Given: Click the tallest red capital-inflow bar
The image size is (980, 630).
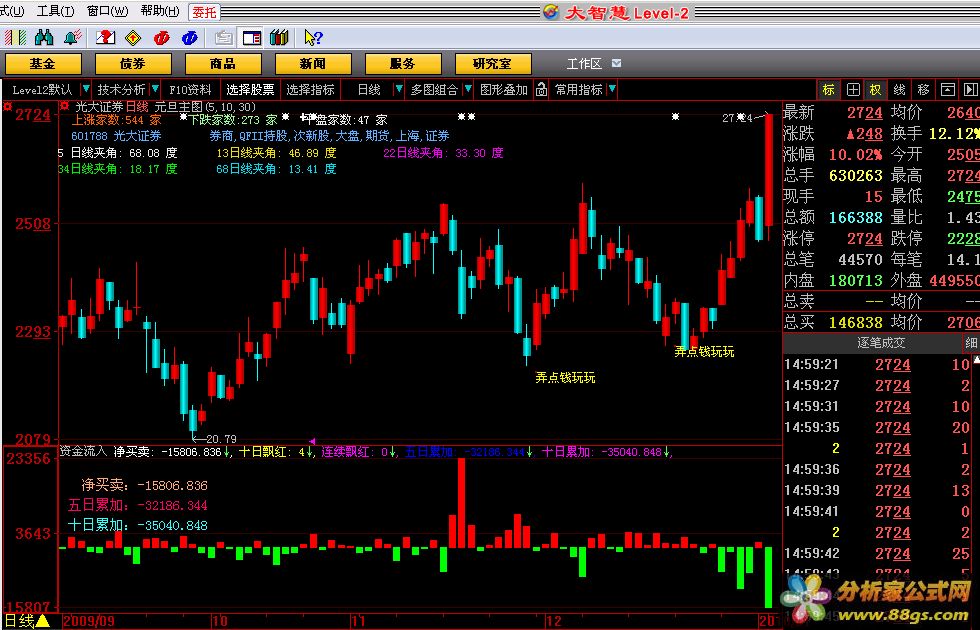Looking at the screenshot, I should coord(461,502).
